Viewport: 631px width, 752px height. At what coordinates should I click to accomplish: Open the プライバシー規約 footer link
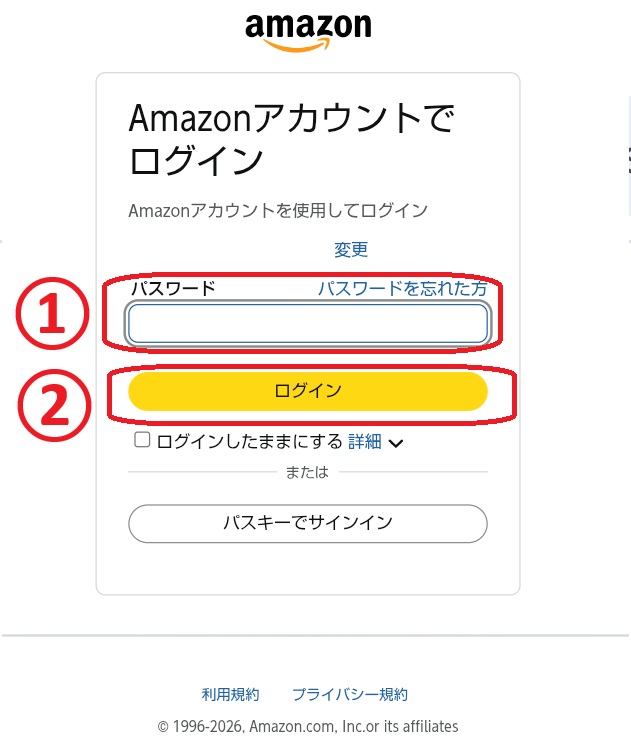point(350,694)
